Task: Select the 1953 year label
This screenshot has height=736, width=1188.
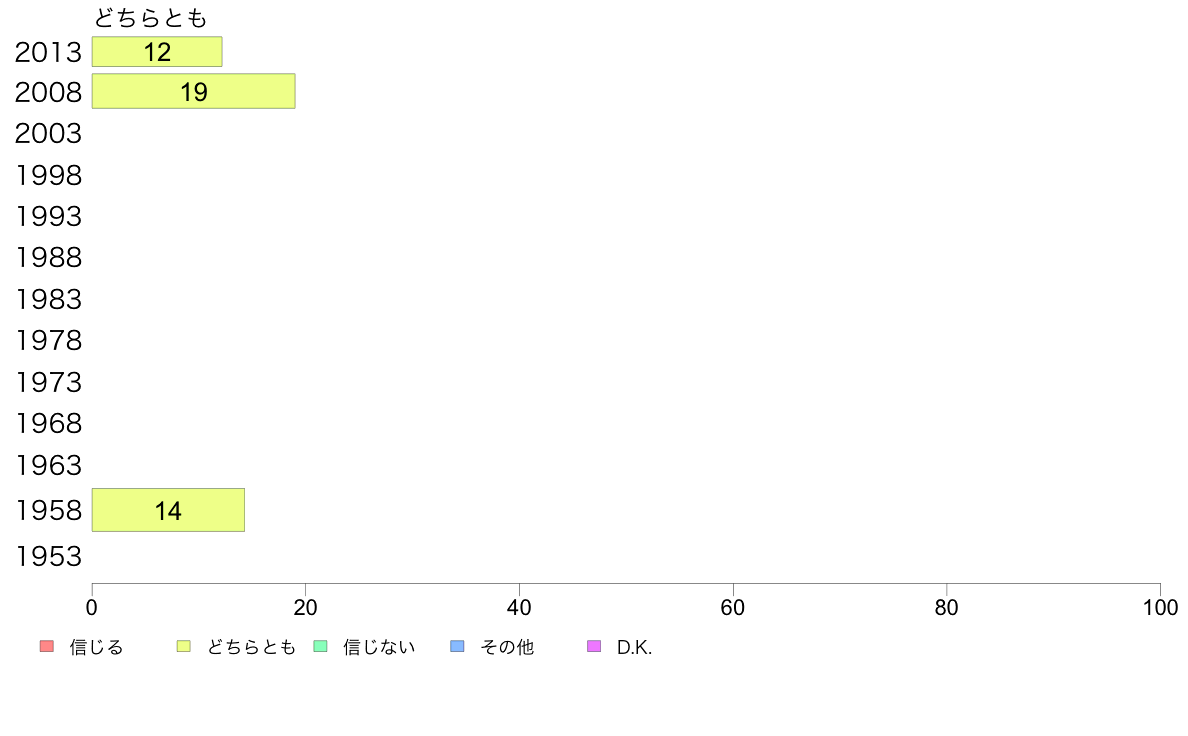Action: pyautogui.click(x=48, y=556)
